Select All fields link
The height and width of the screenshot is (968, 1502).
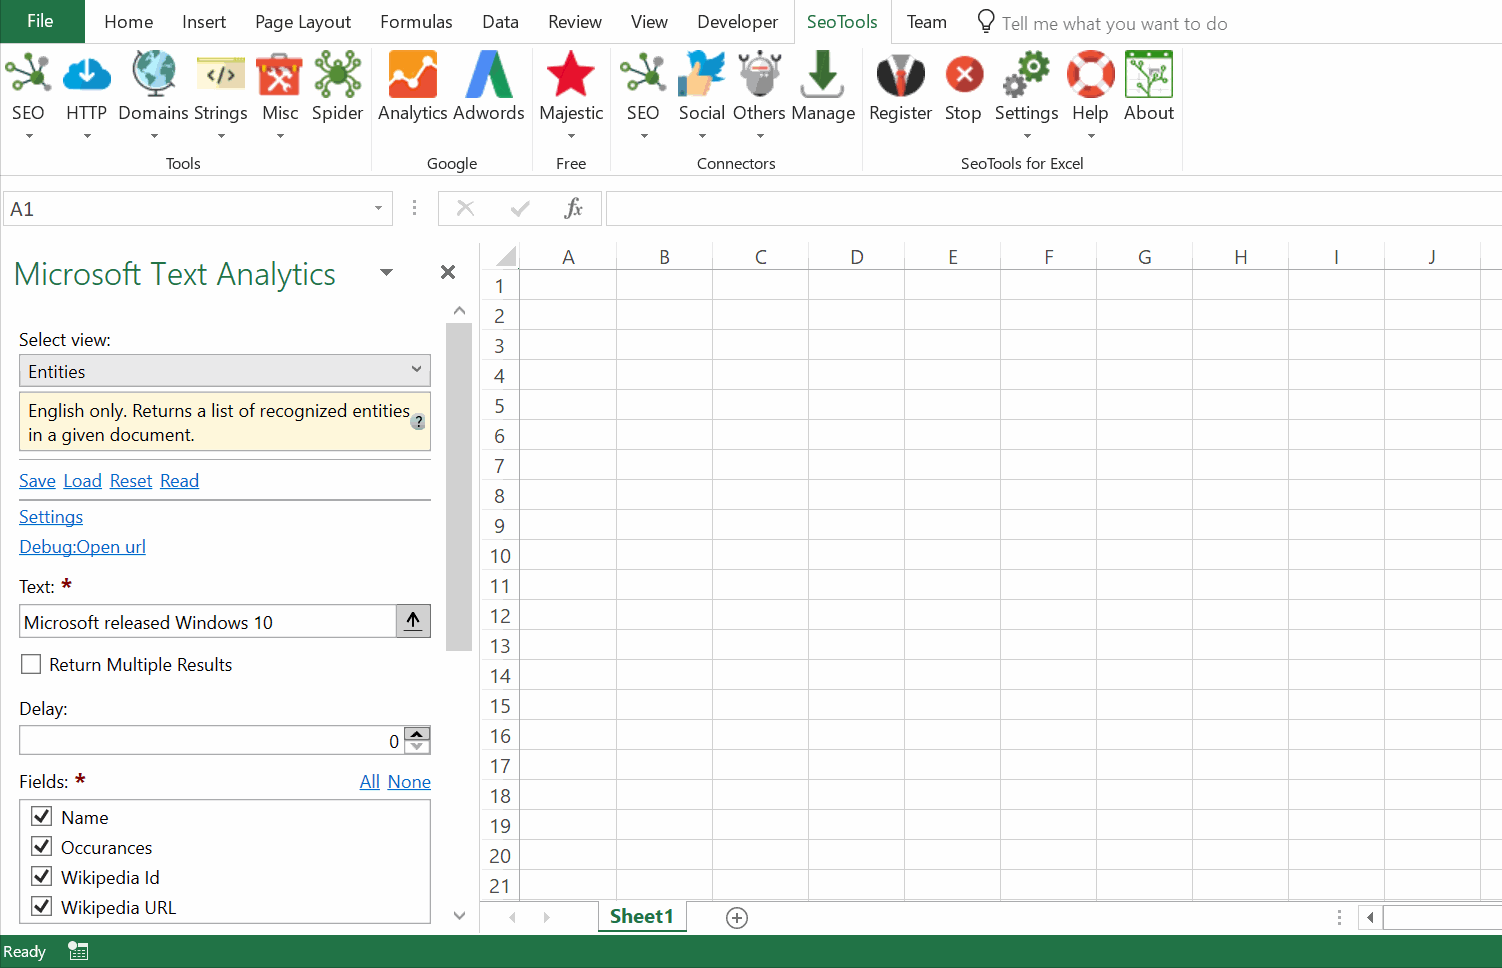point(370,782)
